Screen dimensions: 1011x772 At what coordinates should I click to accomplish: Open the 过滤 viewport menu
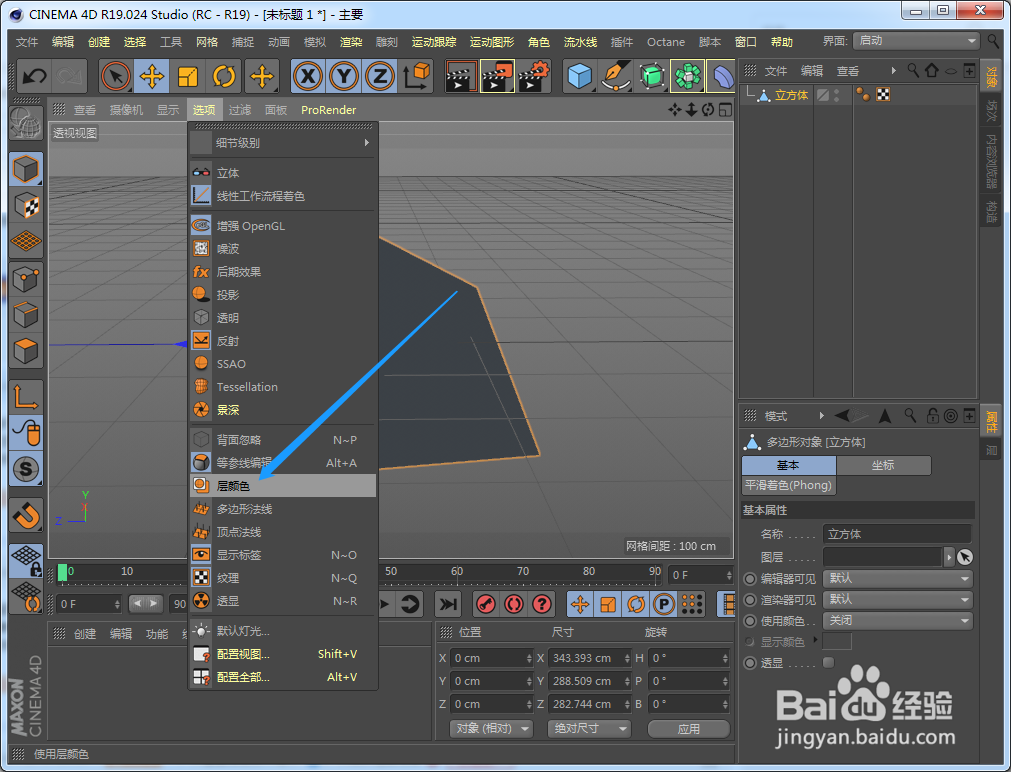[x=240, y=110]
